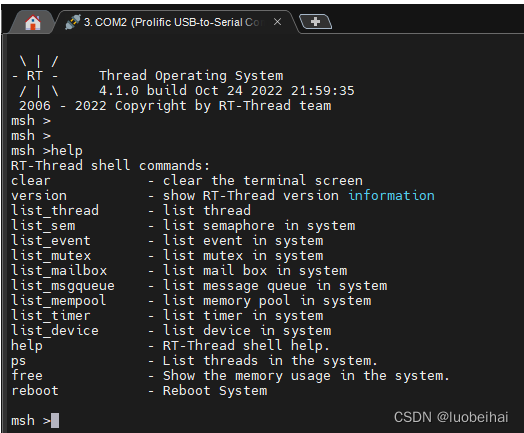Select the COM2 Prolific USB-to-Serial tab
The width and height of the screenshot is (524, 433).
tap(174, 22)
